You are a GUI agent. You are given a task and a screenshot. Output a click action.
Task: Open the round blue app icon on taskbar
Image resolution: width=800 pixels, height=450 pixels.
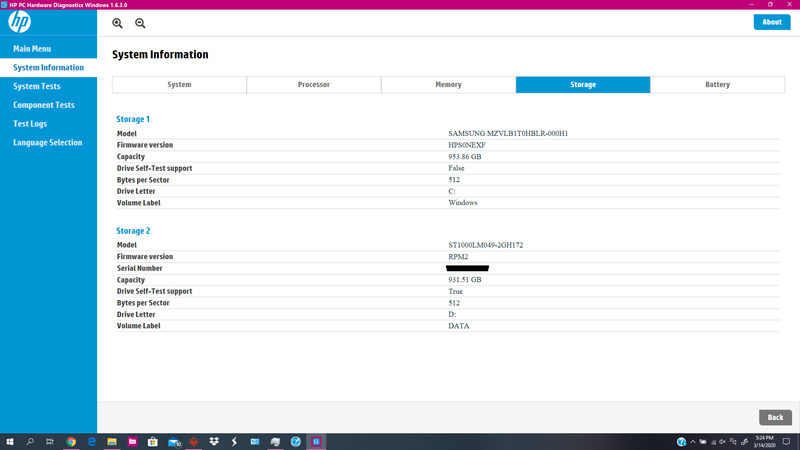295,442
